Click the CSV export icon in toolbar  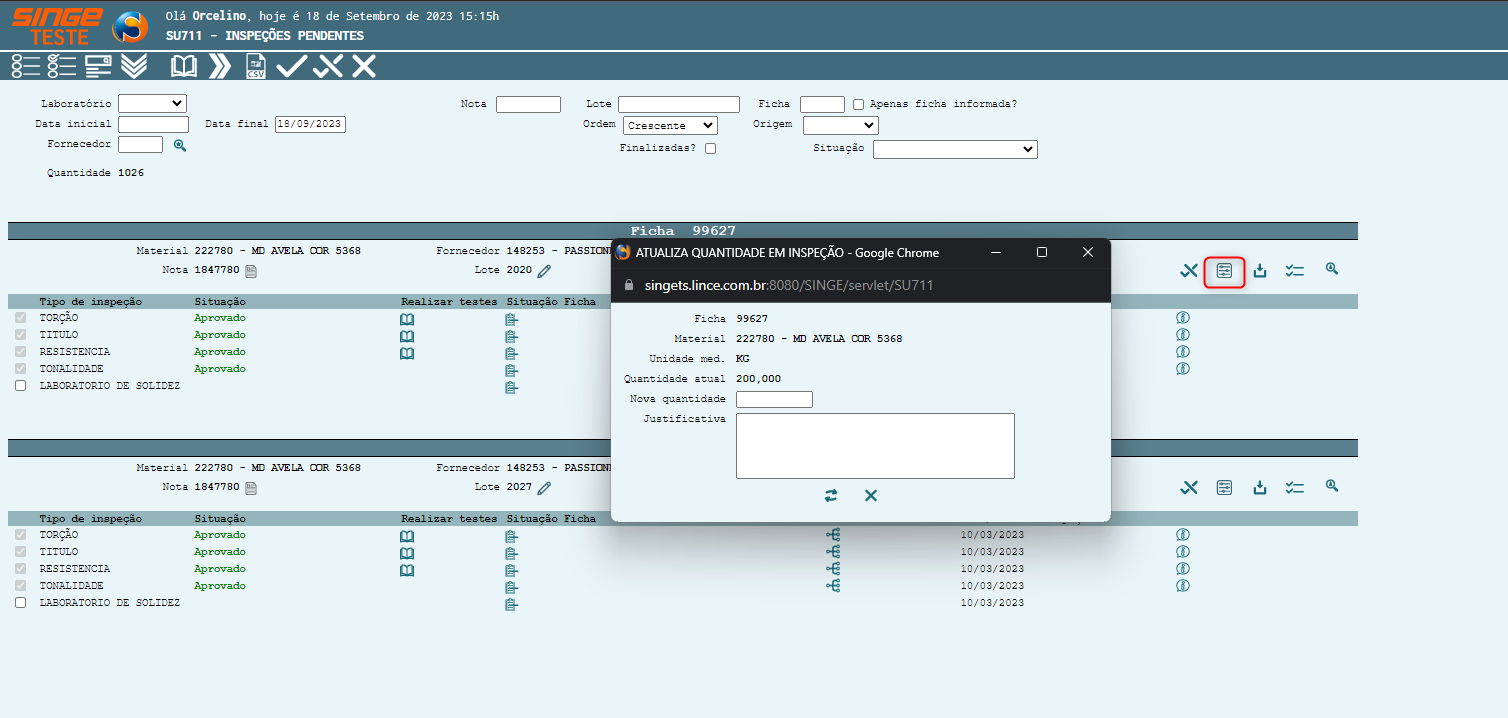[256, 67]
